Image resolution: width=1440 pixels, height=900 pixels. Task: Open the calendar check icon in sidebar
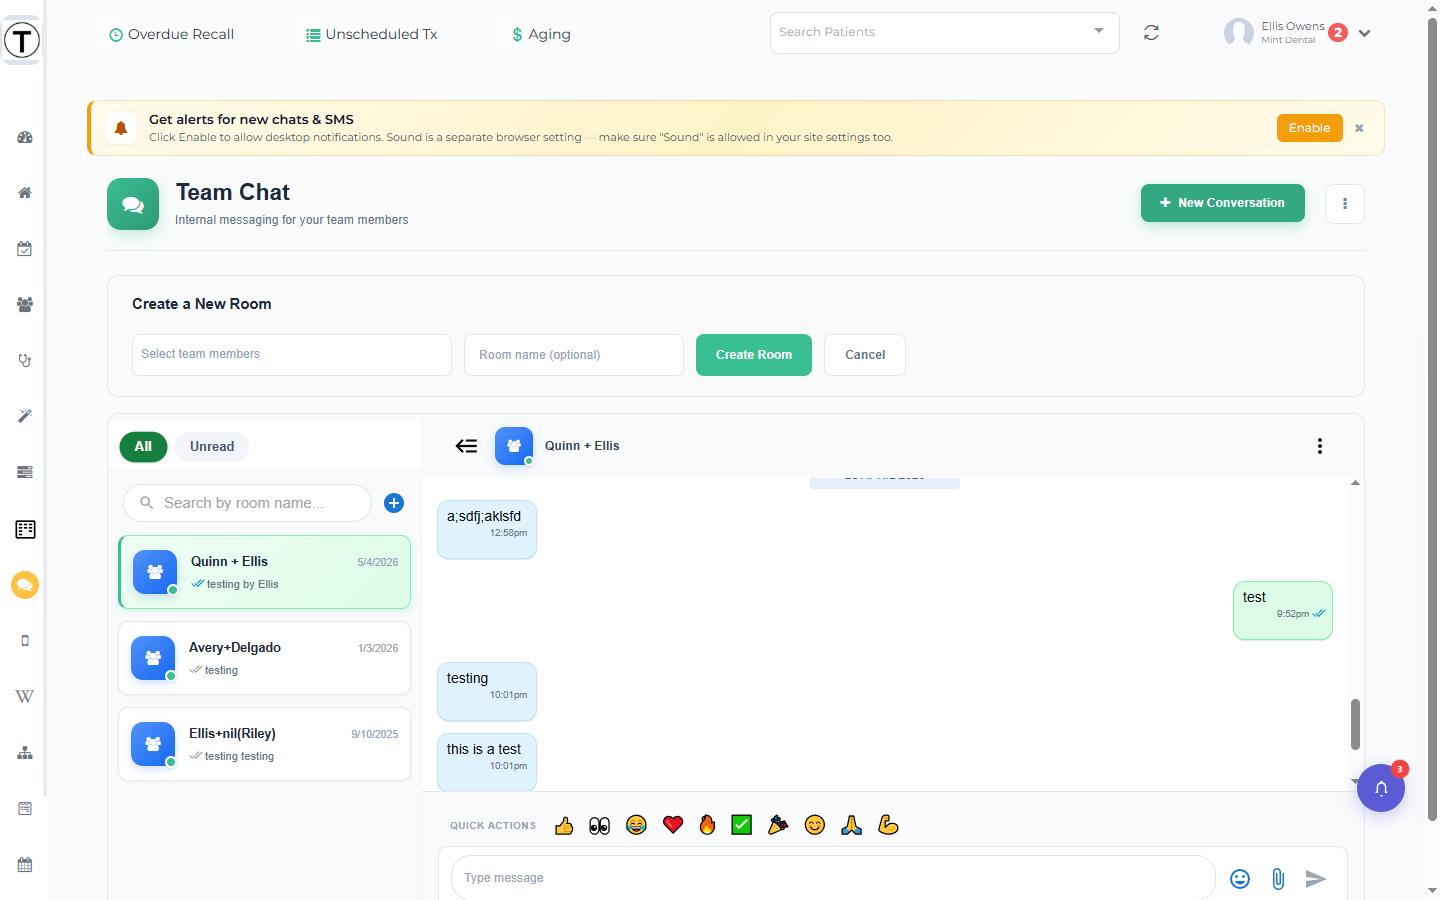coord(25,249)
